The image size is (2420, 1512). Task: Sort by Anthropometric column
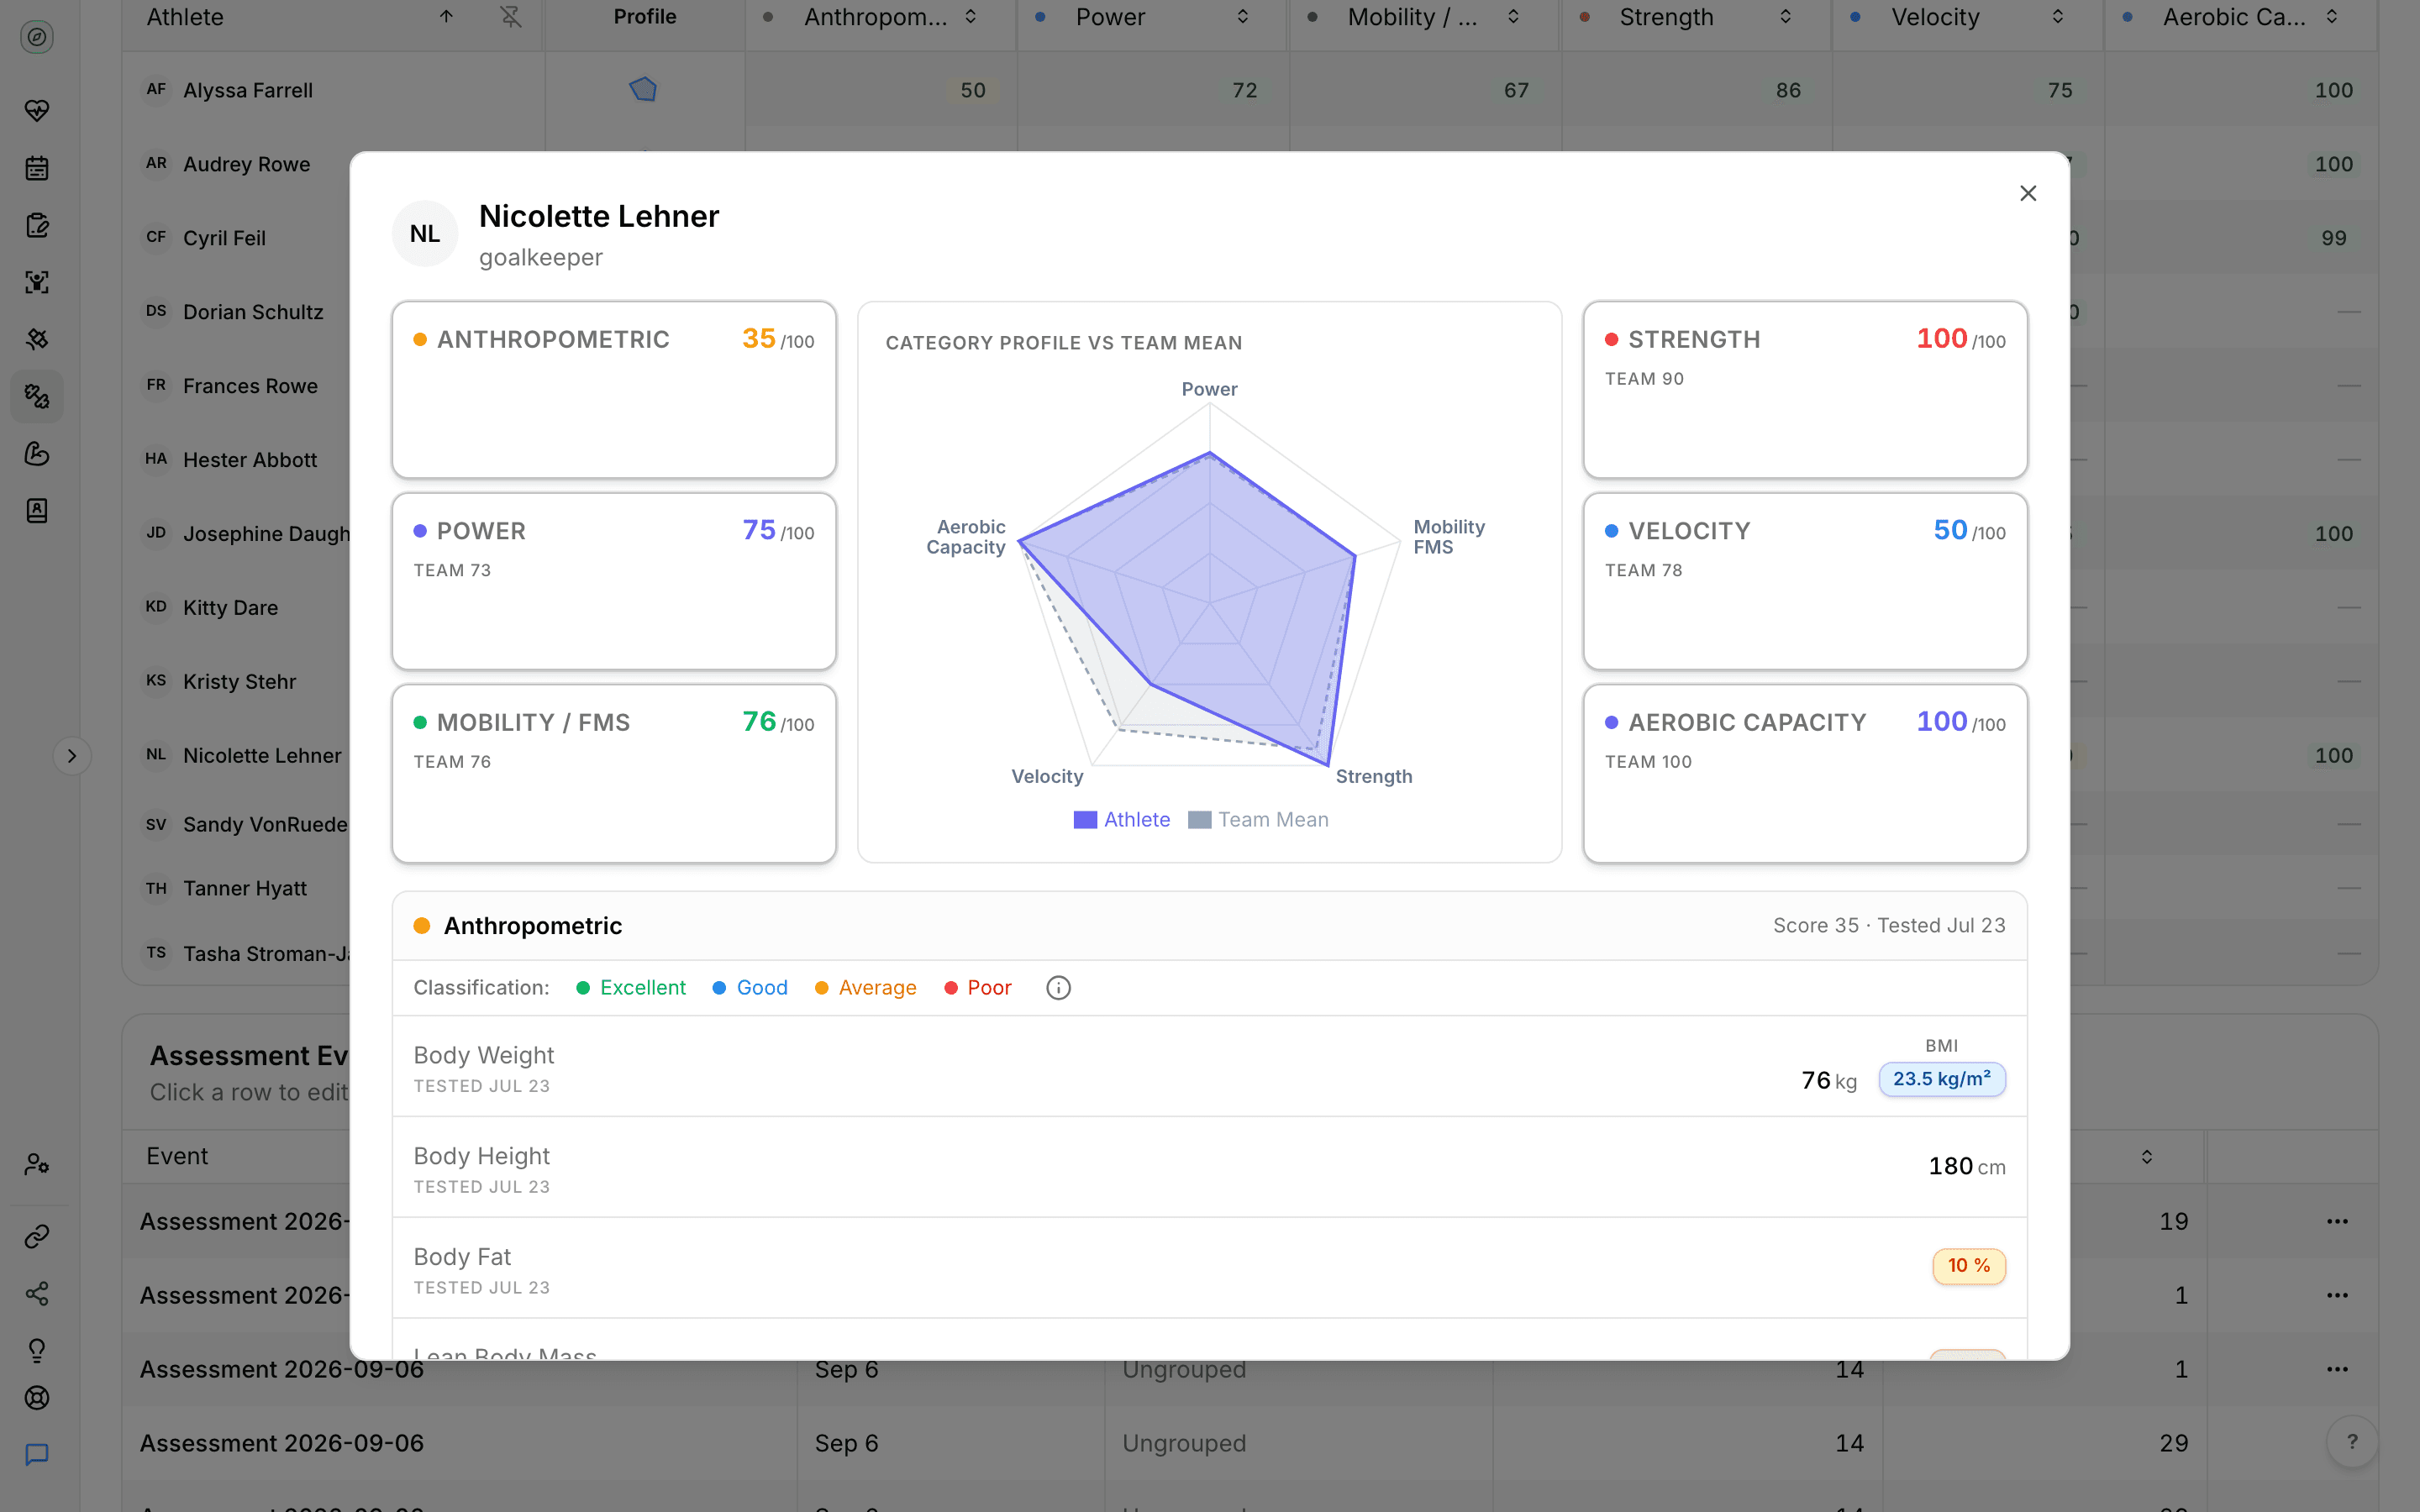pos(970,17)
